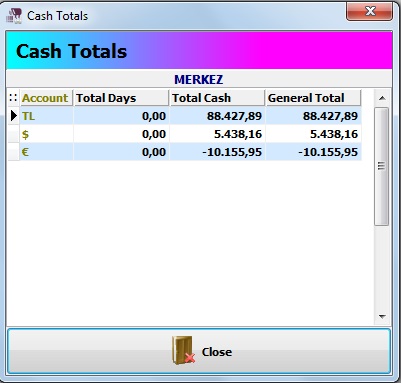Click the vertical scrollbar thumb
Screen dimensions: 401x383
coord(382,166)
